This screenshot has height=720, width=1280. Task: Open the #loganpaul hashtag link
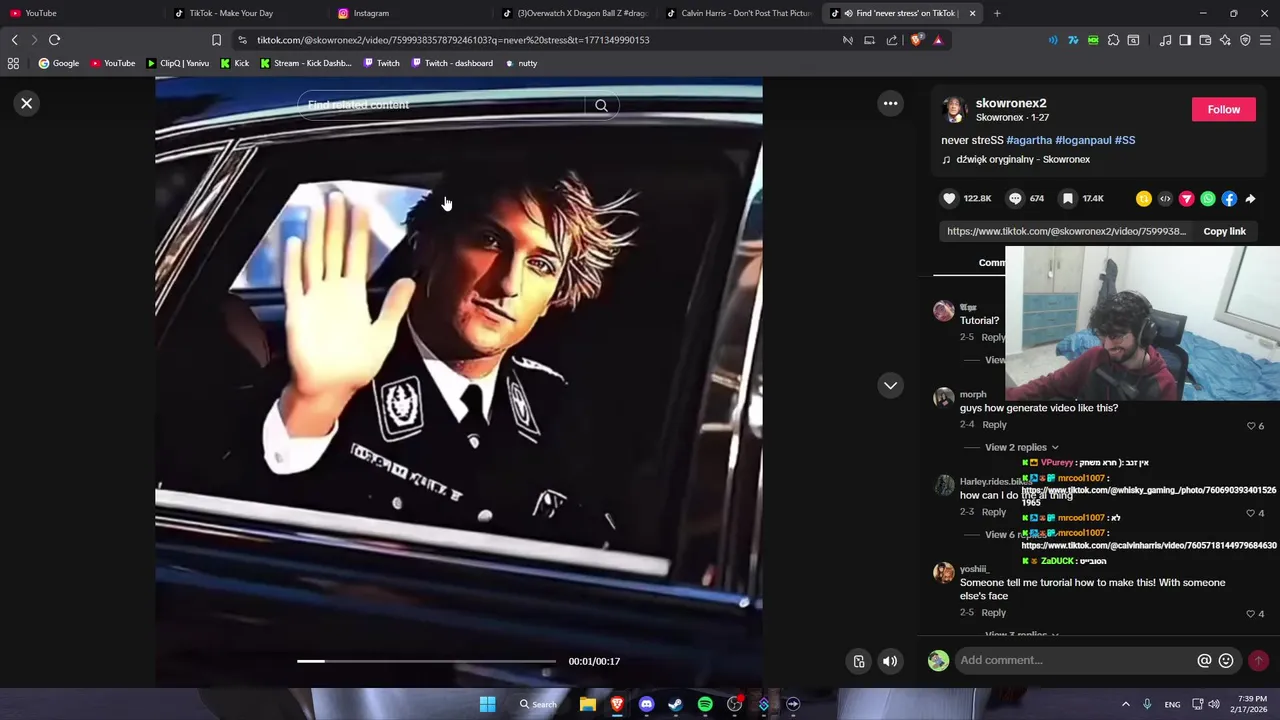click(x=1083, y=140)
